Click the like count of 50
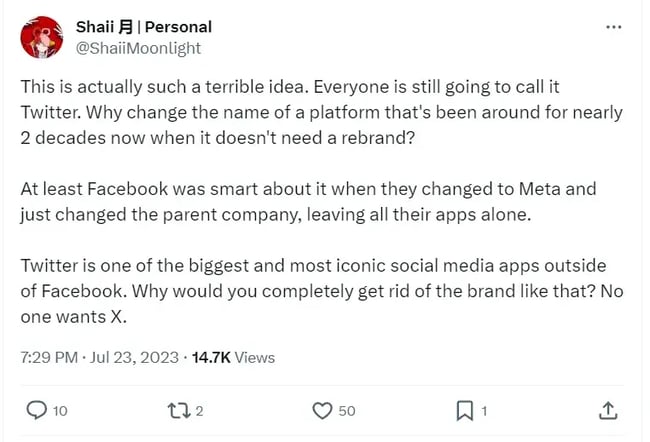Image resolution: width=650 pixels, height=442 pixels. pos(346,411)
